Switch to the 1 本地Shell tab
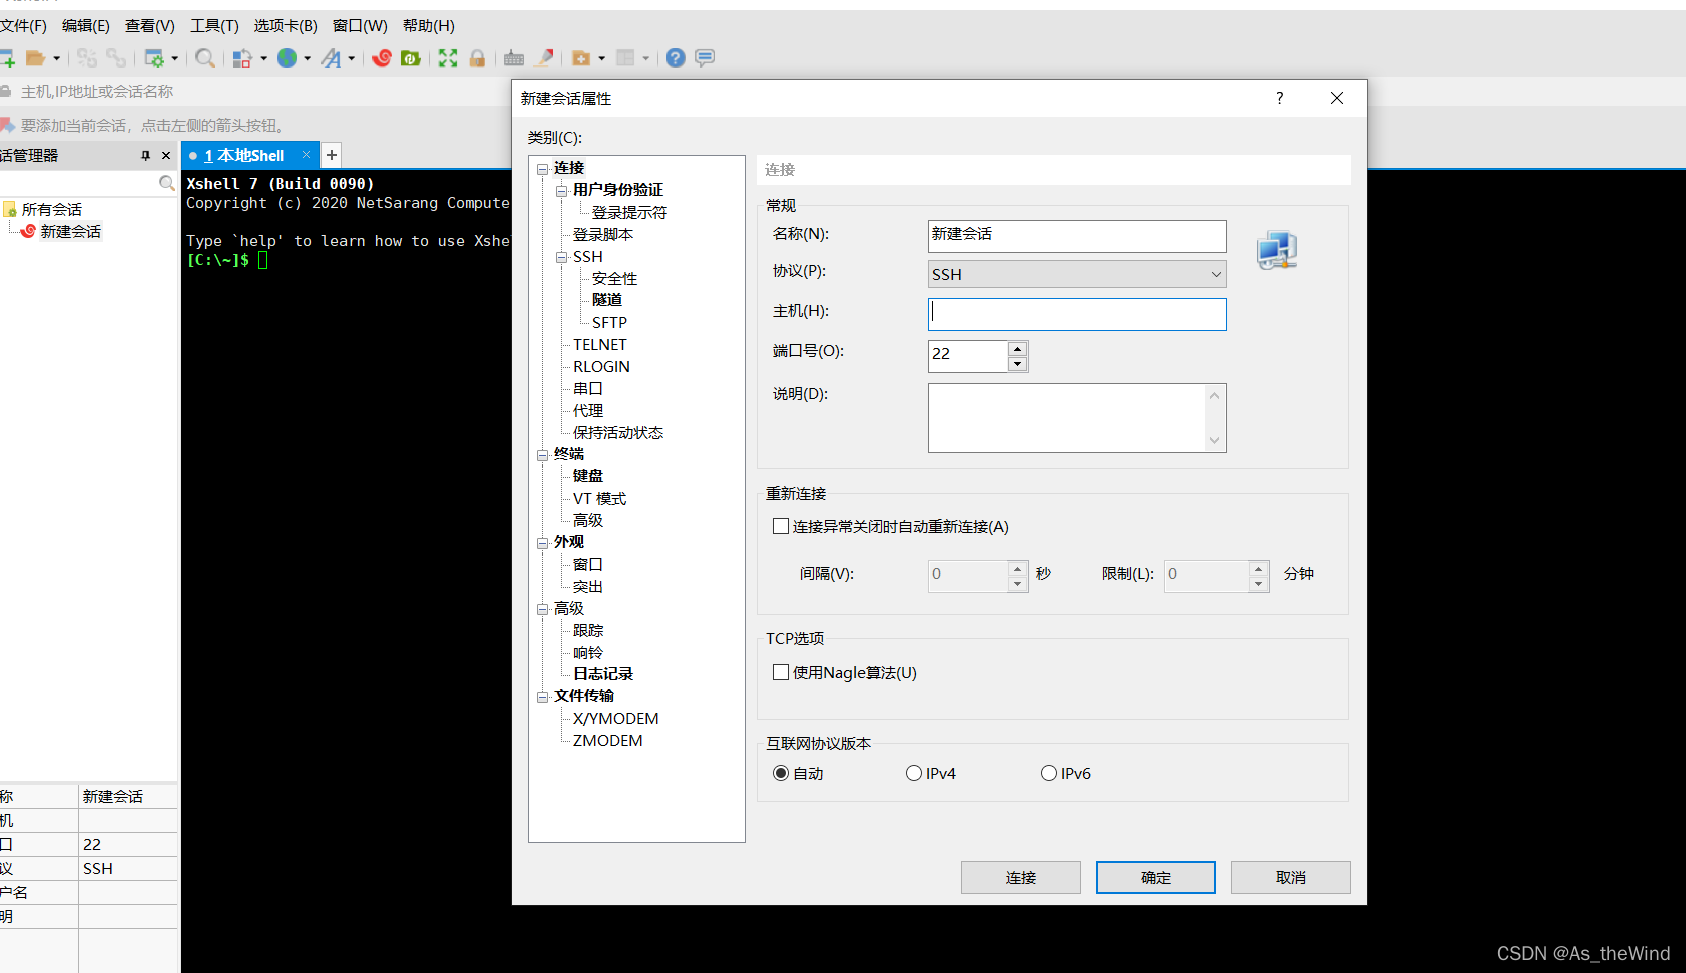Image resolution: width=1686 pixels, height=973 pixels. [250, 155]
